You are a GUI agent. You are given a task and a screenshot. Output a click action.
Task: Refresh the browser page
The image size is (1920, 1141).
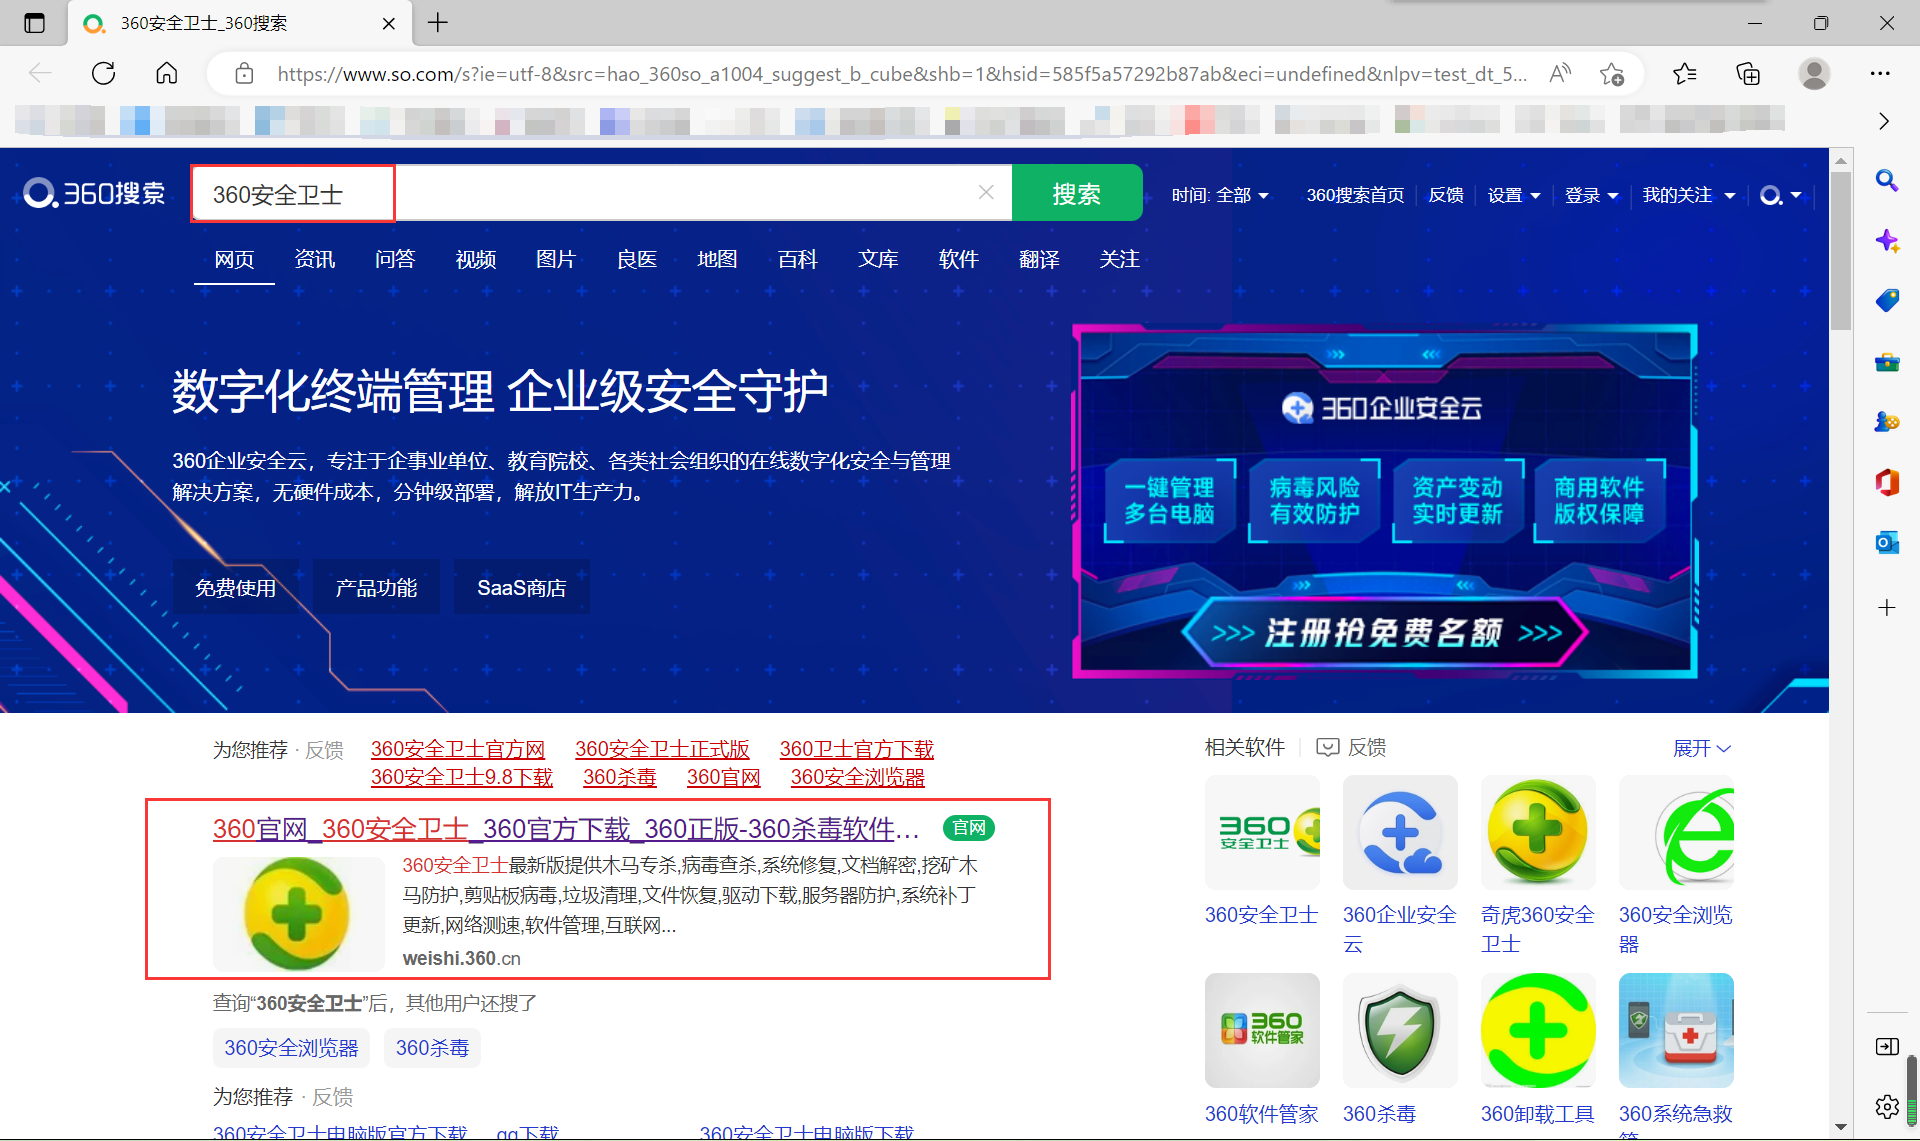pos(104,73)
